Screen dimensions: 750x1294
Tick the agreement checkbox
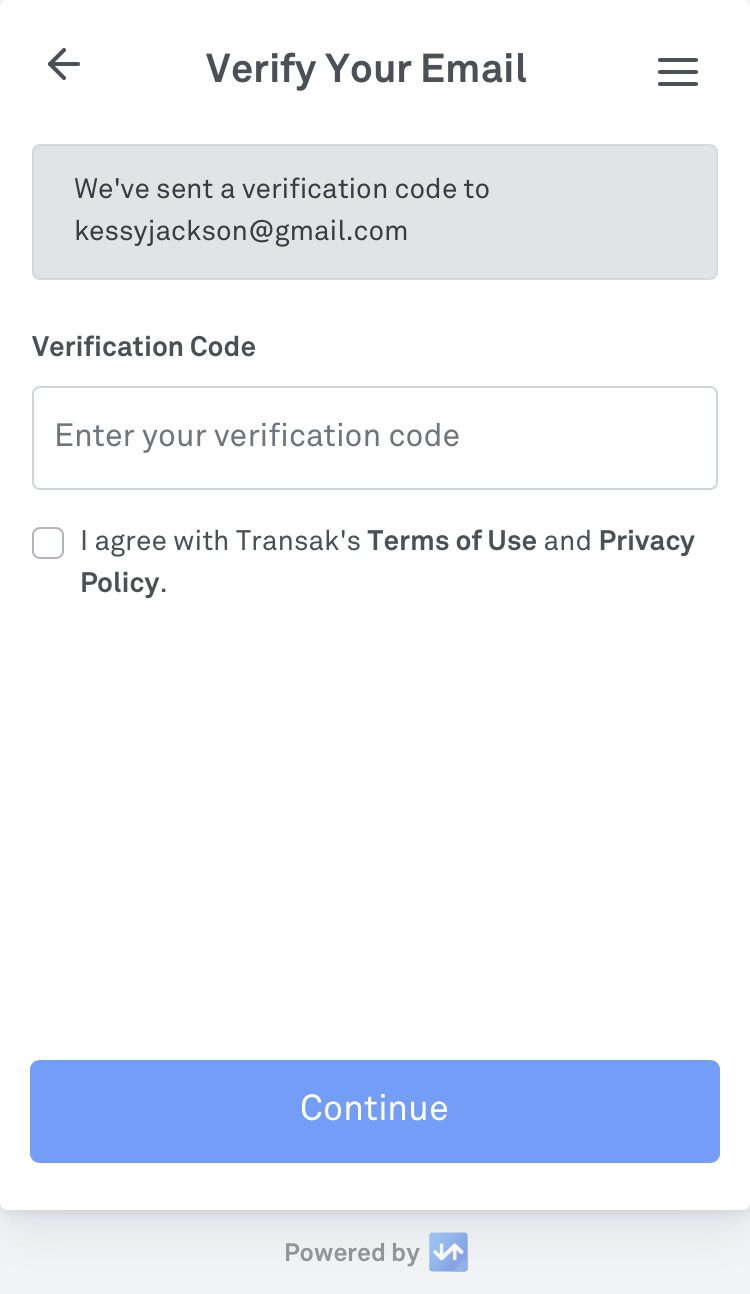coord(48,543)
